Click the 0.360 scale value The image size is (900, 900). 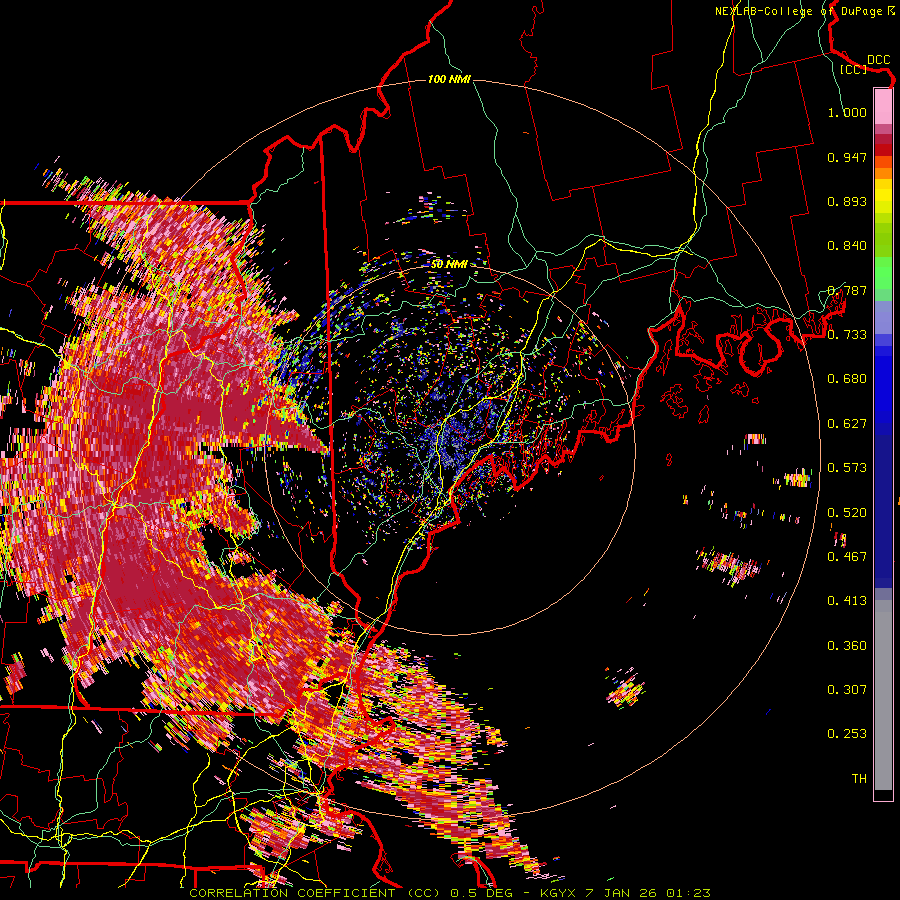[847, 646]
